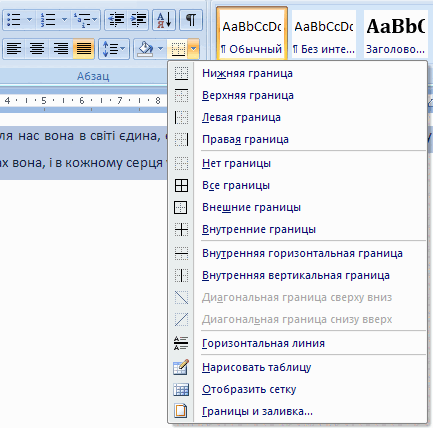Align text left
The width and height of the screenshot is (433, 428).
click(14, 49)
